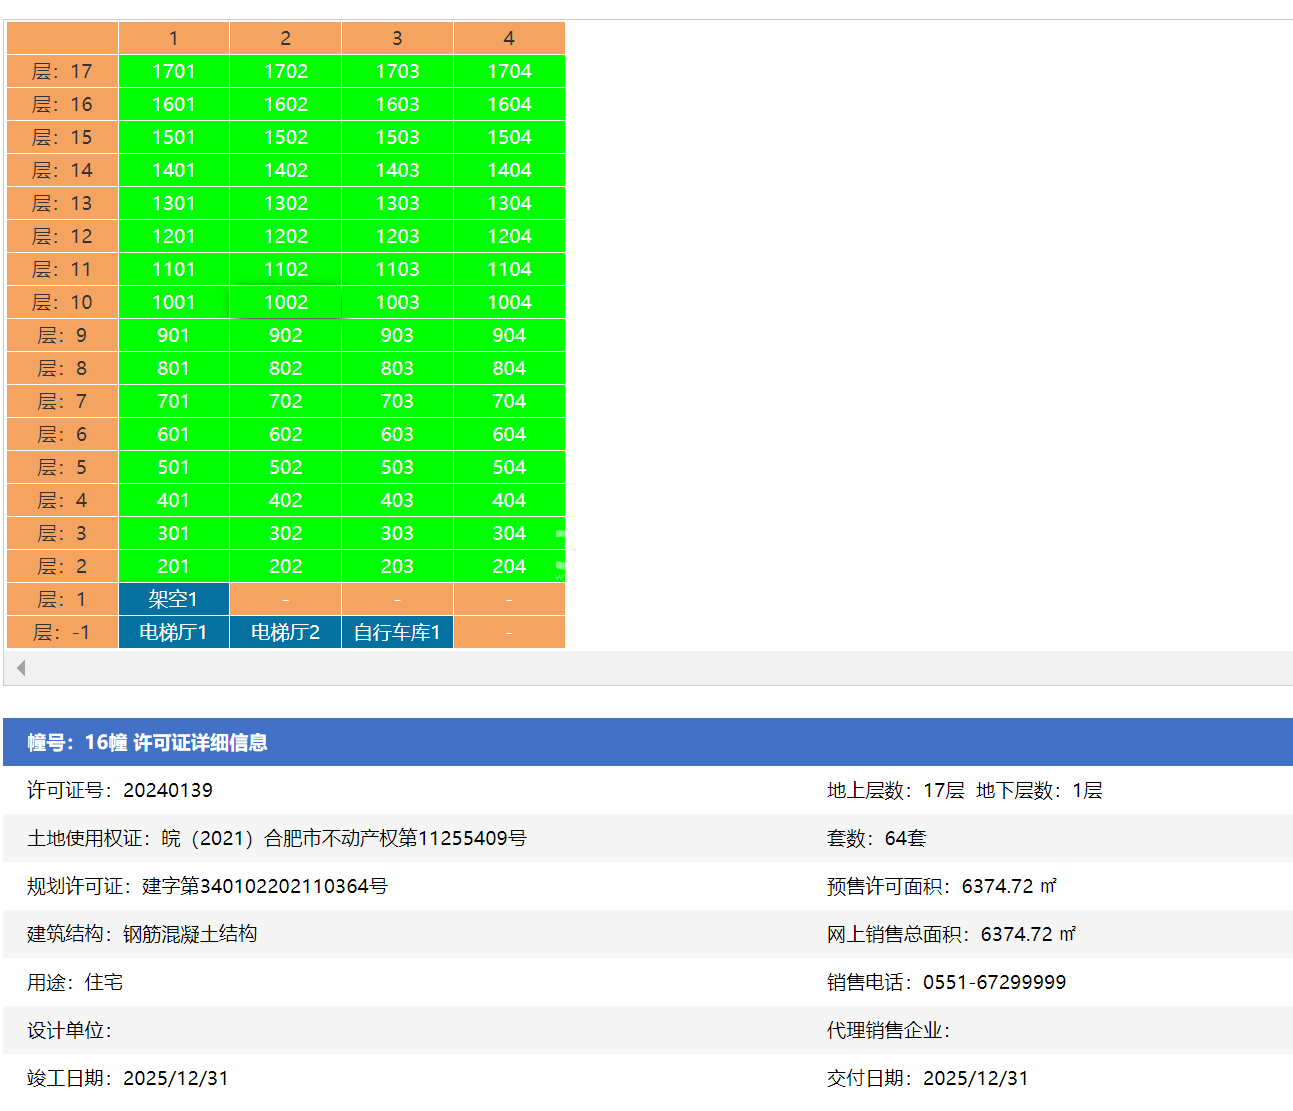Screen dimensions: 1293x1111
Task: Click unit 802
Action: point(286,368)
